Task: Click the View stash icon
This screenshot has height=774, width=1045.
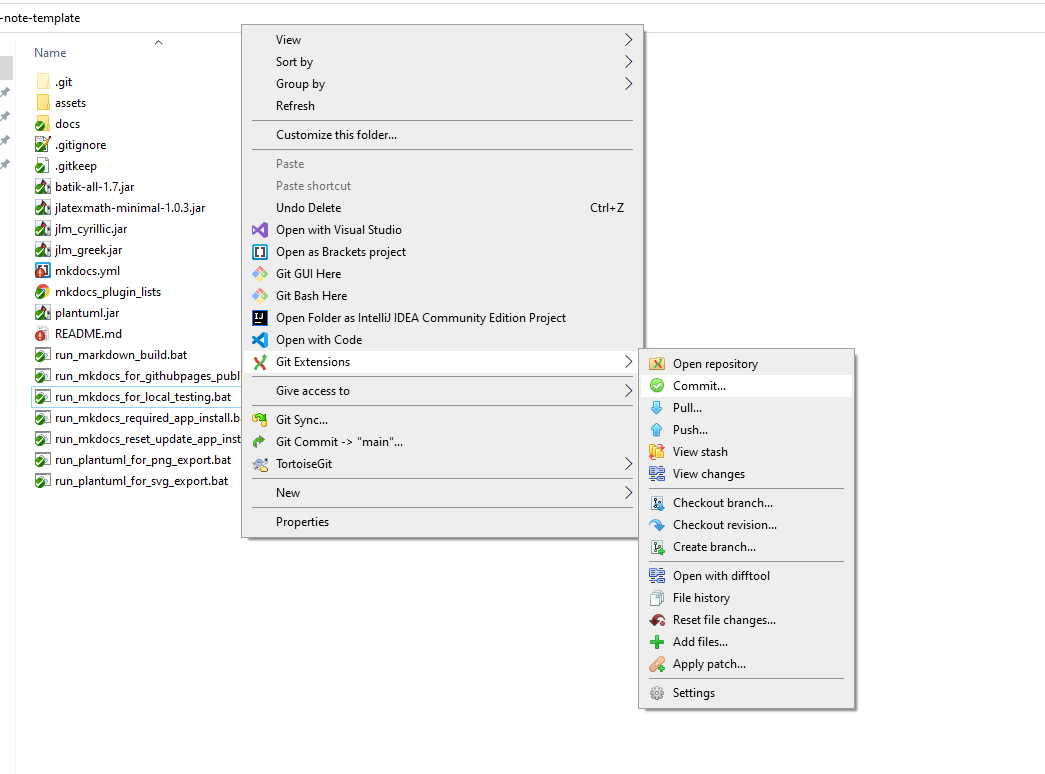Action: click(x=656, y=451)
